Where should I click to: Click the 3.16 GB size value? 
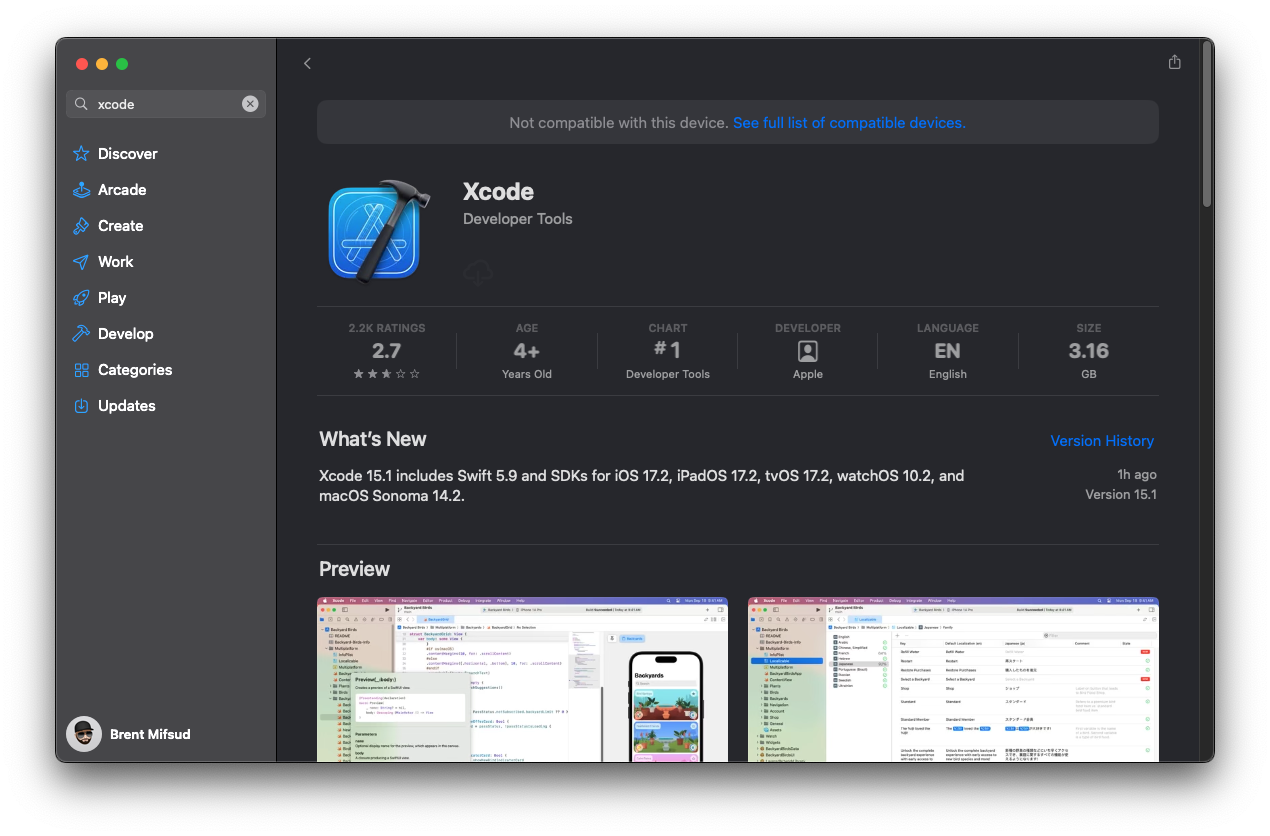coord(1088,351)
